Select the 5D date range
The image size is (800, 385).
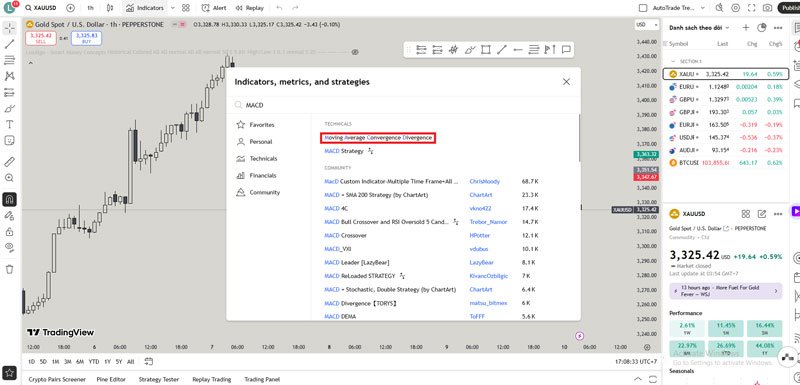coord(43,362)
